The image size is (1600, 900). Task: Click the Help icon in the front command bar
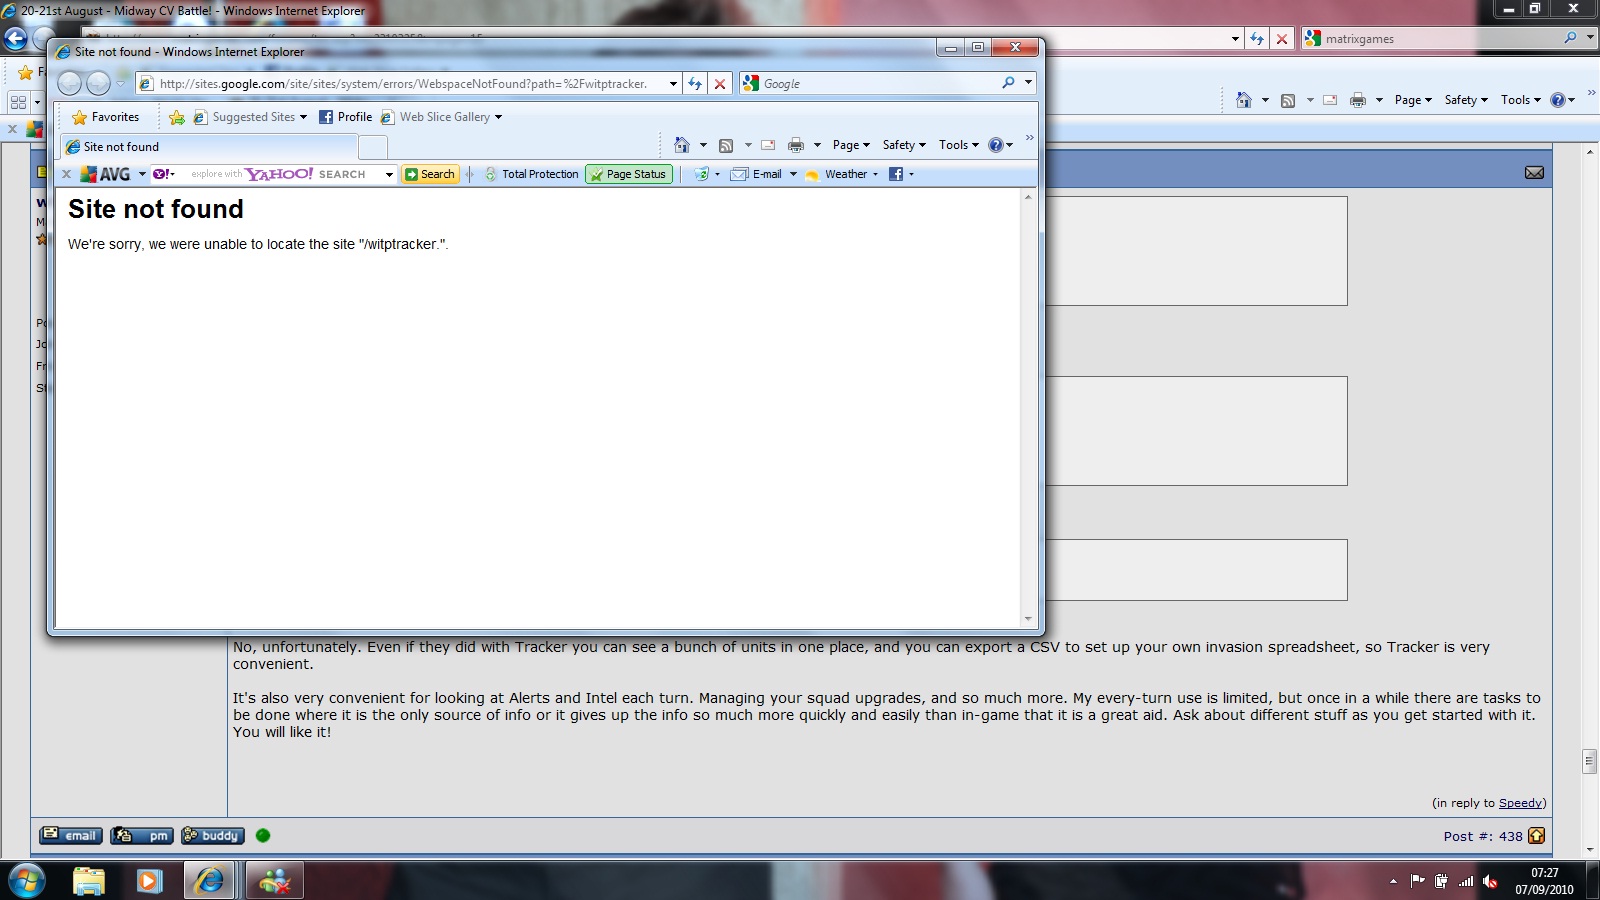[995, 145]
